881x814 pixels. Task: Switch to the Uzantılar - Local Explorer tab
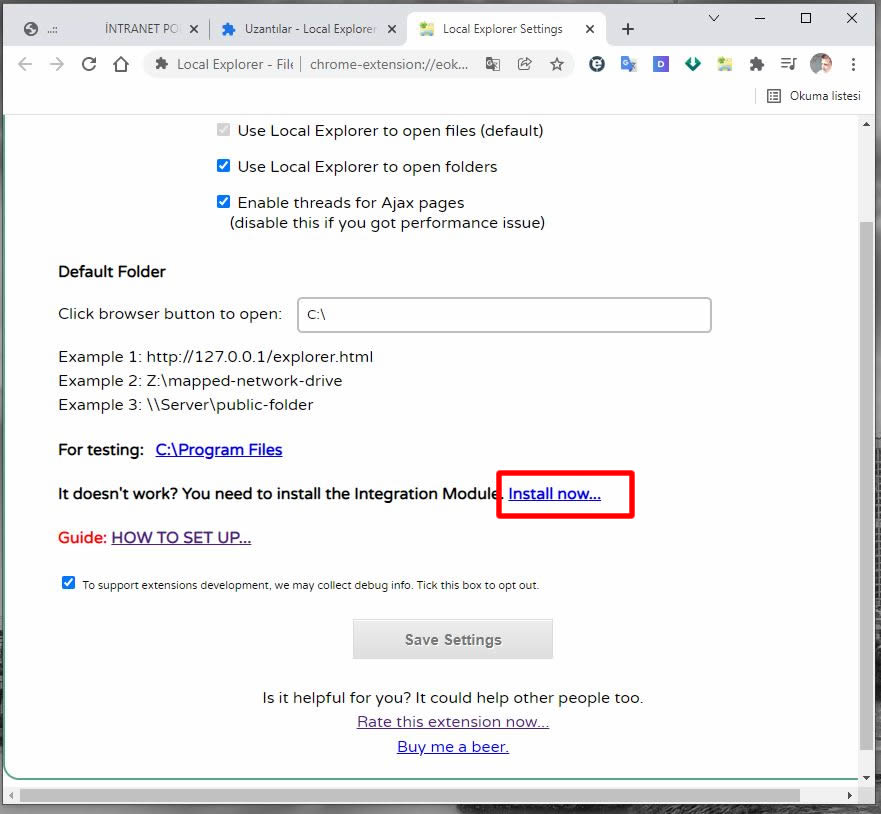coord(300,29)
